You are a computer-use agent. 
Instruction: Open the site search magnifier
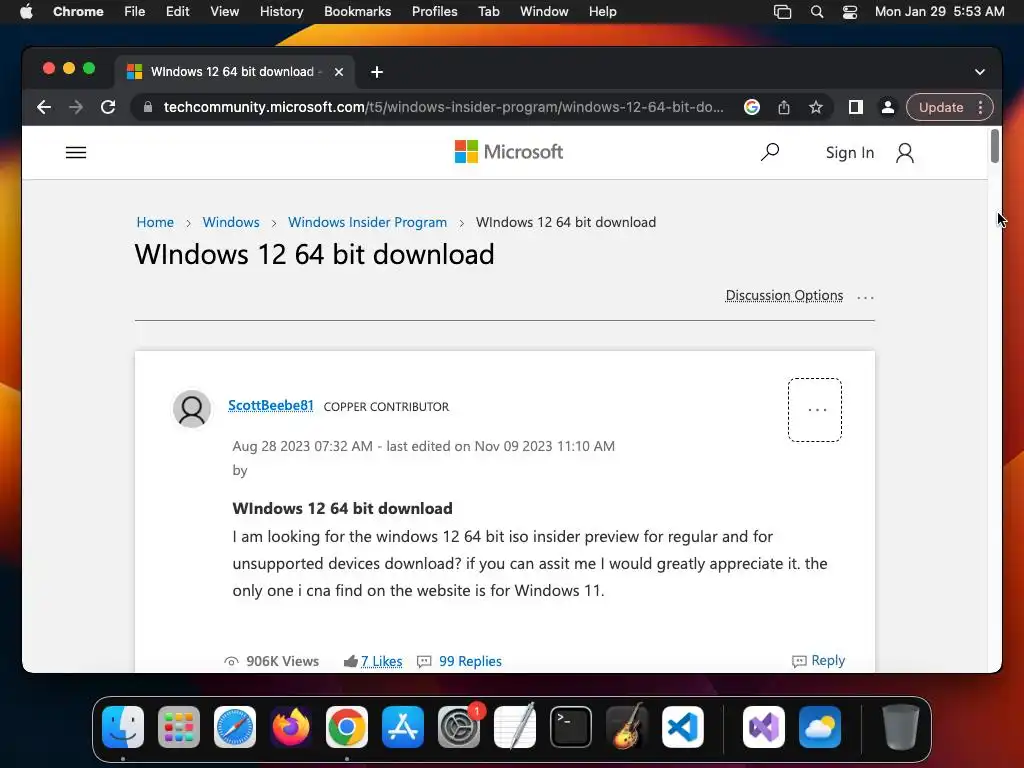click(x=770, y=152)
